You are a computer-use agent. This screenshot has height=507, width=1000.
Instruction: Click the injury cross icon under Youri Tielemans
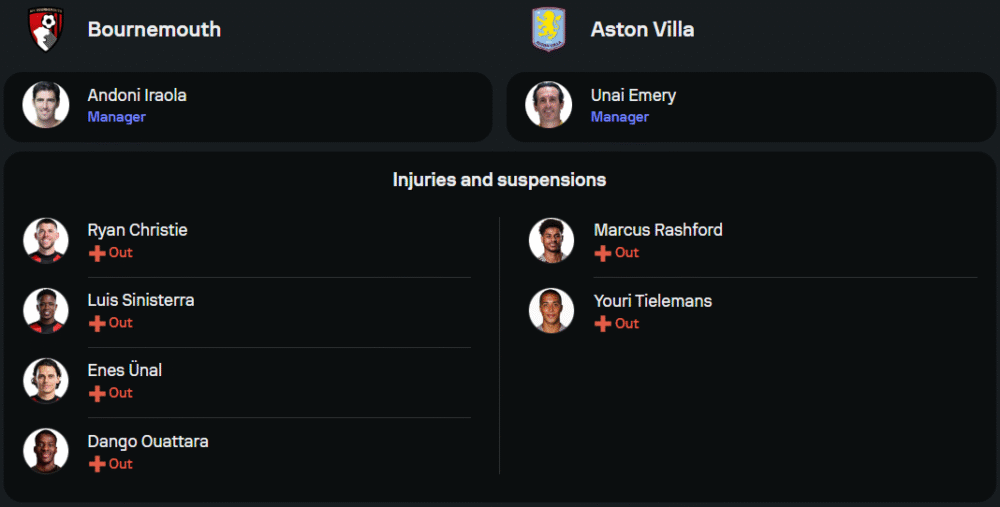point(603,324)
